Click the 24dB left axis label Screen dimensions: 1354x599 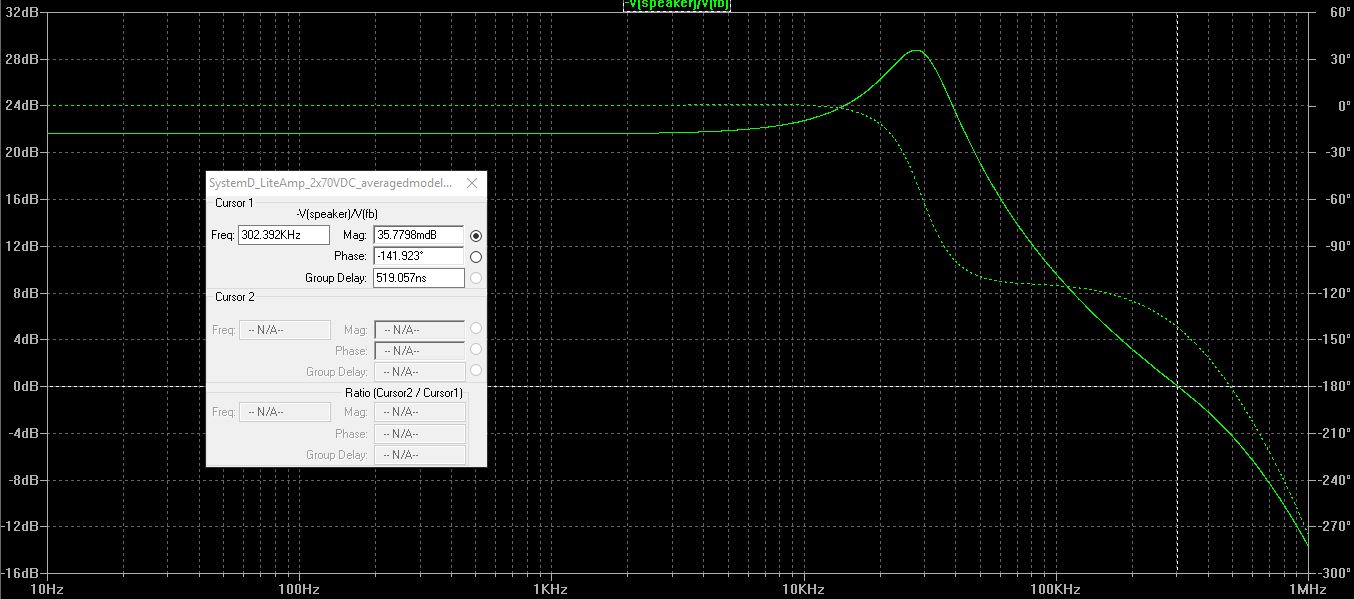point(20,105)
